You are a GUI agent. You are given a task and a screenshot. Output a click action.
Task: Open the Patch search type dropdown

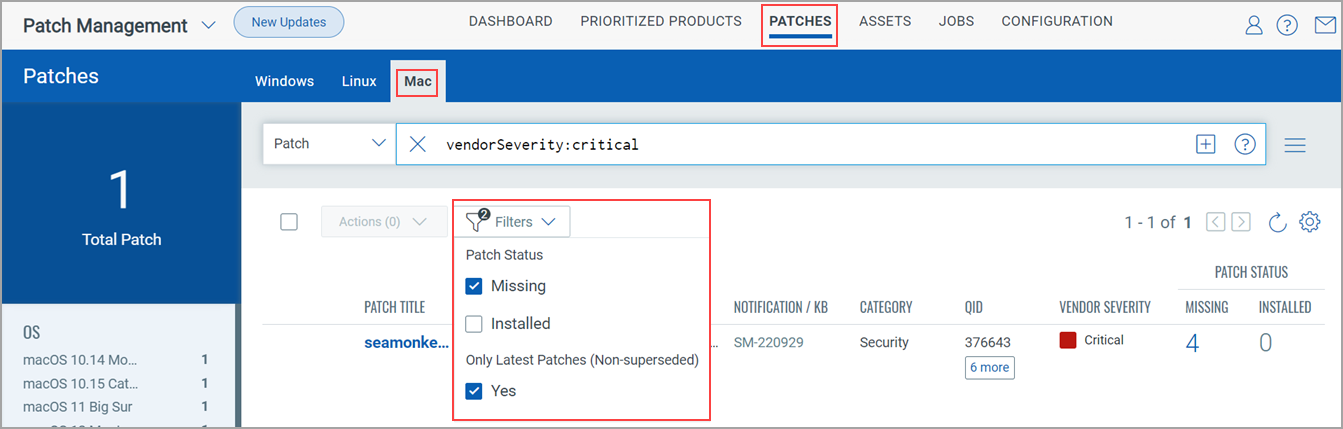(328, 144)
